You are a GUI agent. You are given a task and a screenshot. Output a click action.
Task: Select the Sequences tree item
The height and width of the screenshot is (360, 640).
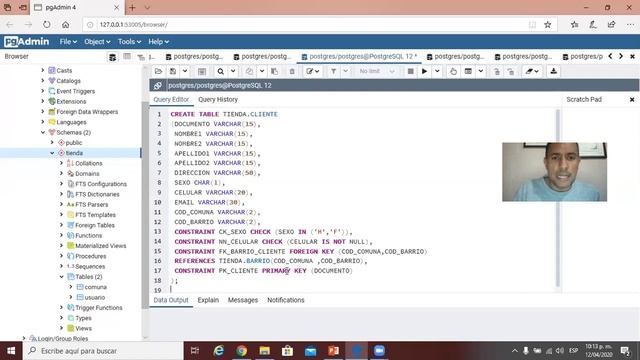(90, 266)
